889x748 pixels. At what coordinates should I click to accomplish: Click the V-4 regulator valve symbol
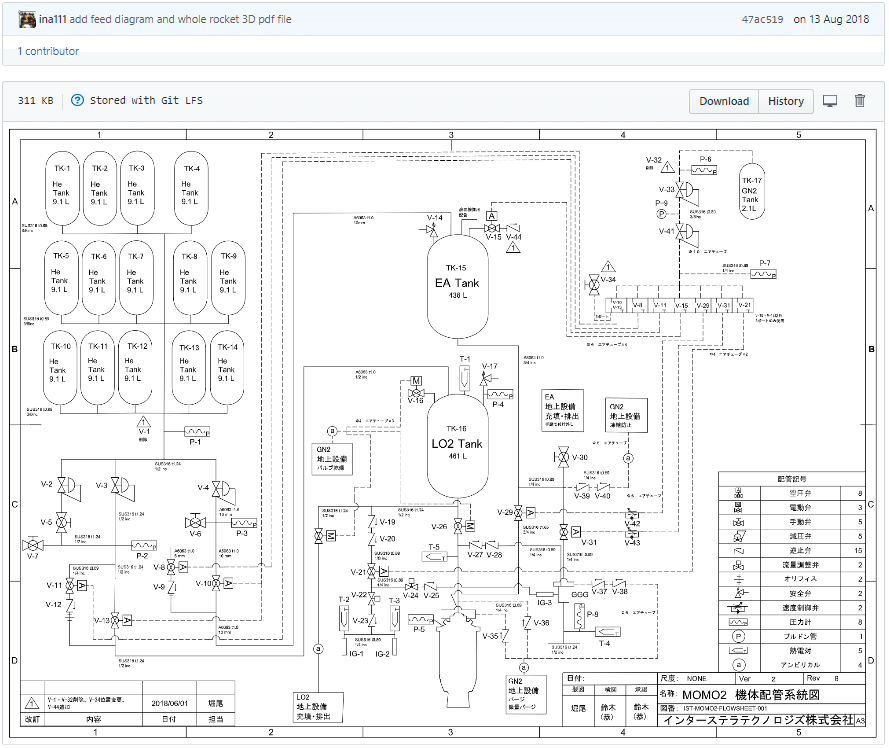223,491
